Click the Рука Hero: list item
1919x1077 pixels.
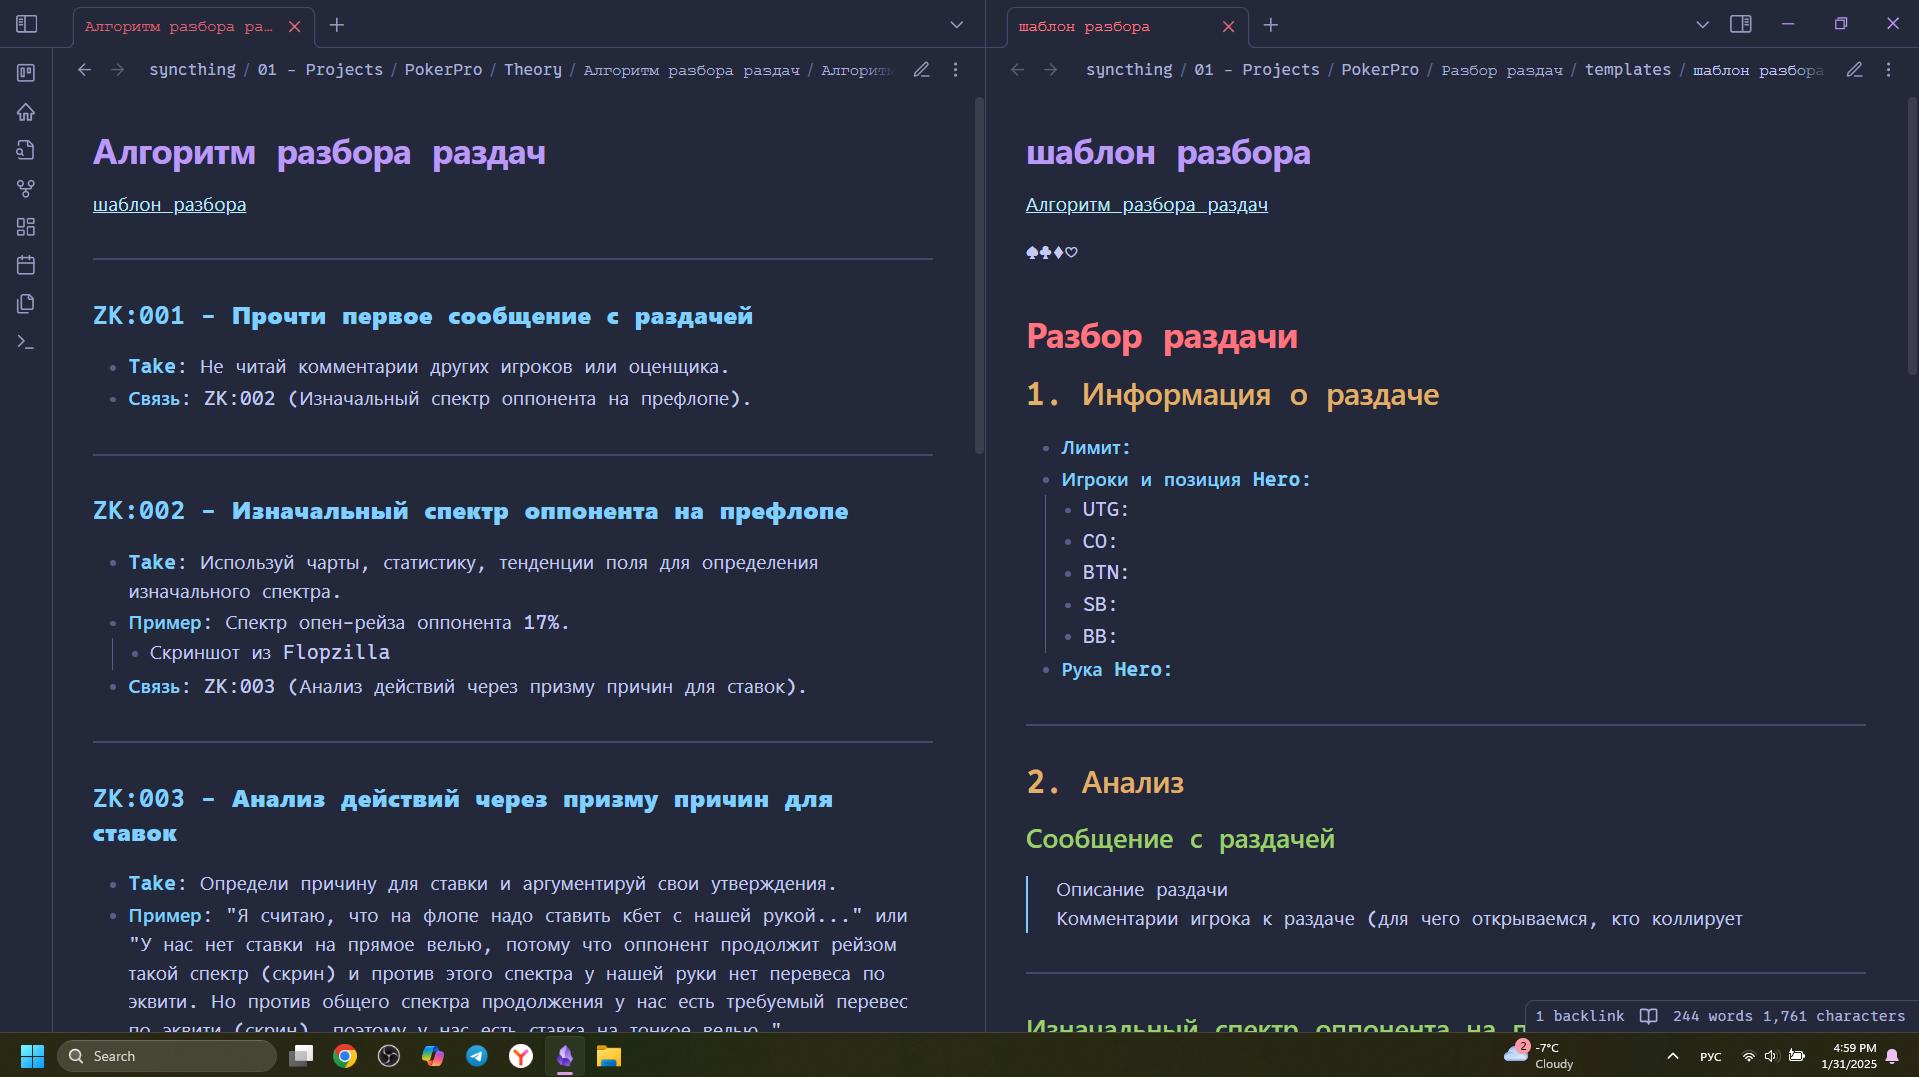[1116, 670]
